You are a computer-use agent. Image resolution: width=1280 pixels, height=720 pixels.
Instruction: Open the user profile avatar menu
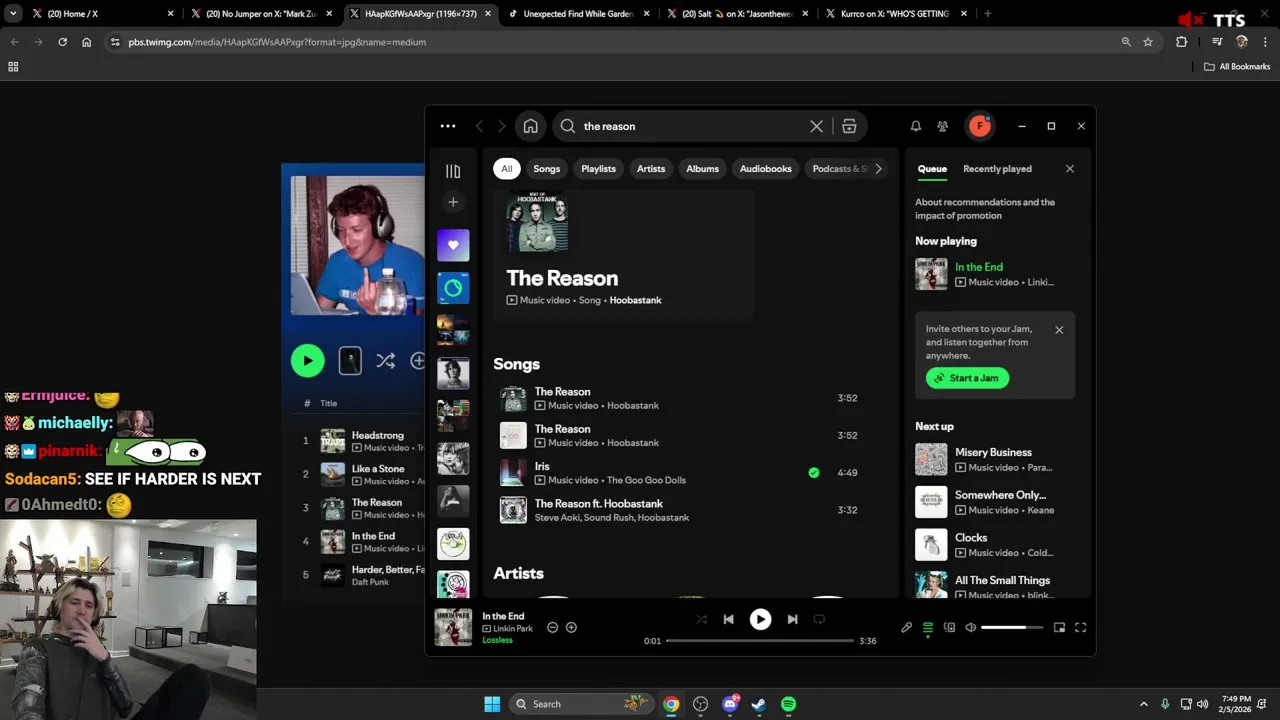979,126
